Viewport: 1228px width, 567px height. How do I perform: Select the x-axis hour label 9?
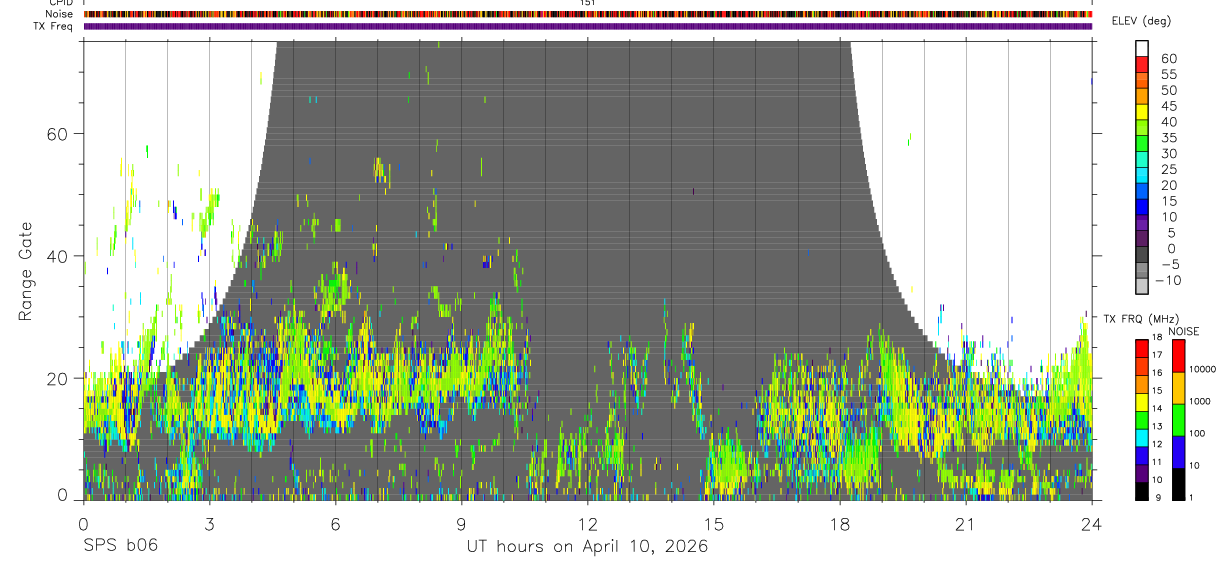(x=462, y=524)
